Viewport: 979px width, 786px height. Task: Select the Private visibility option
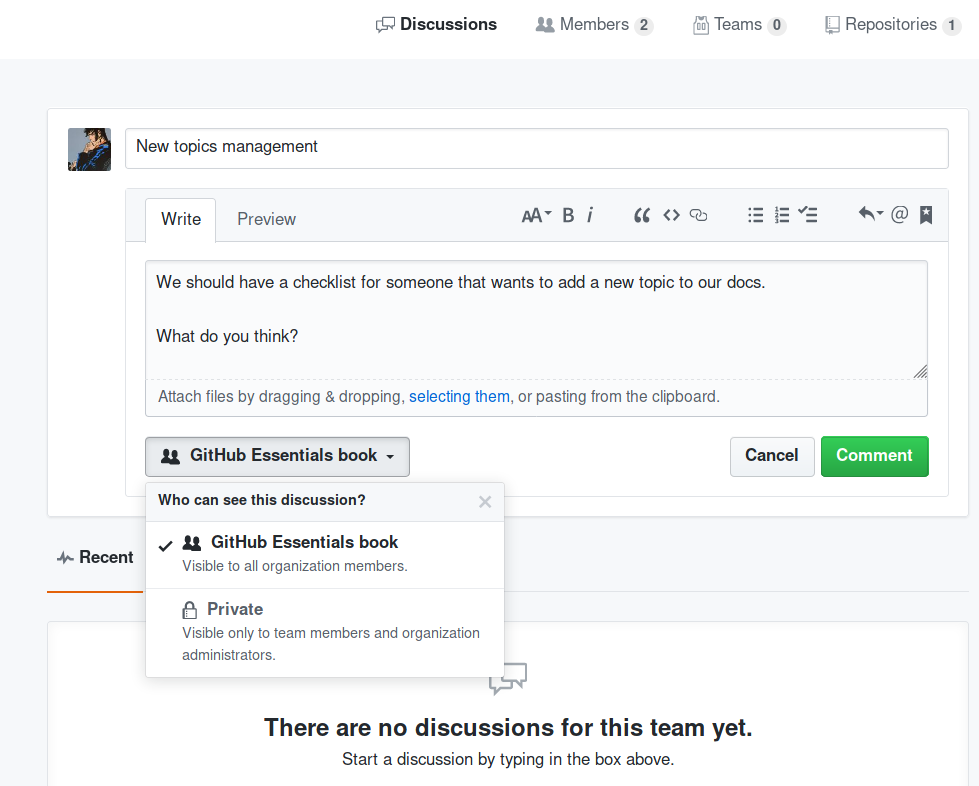[325, 632]
